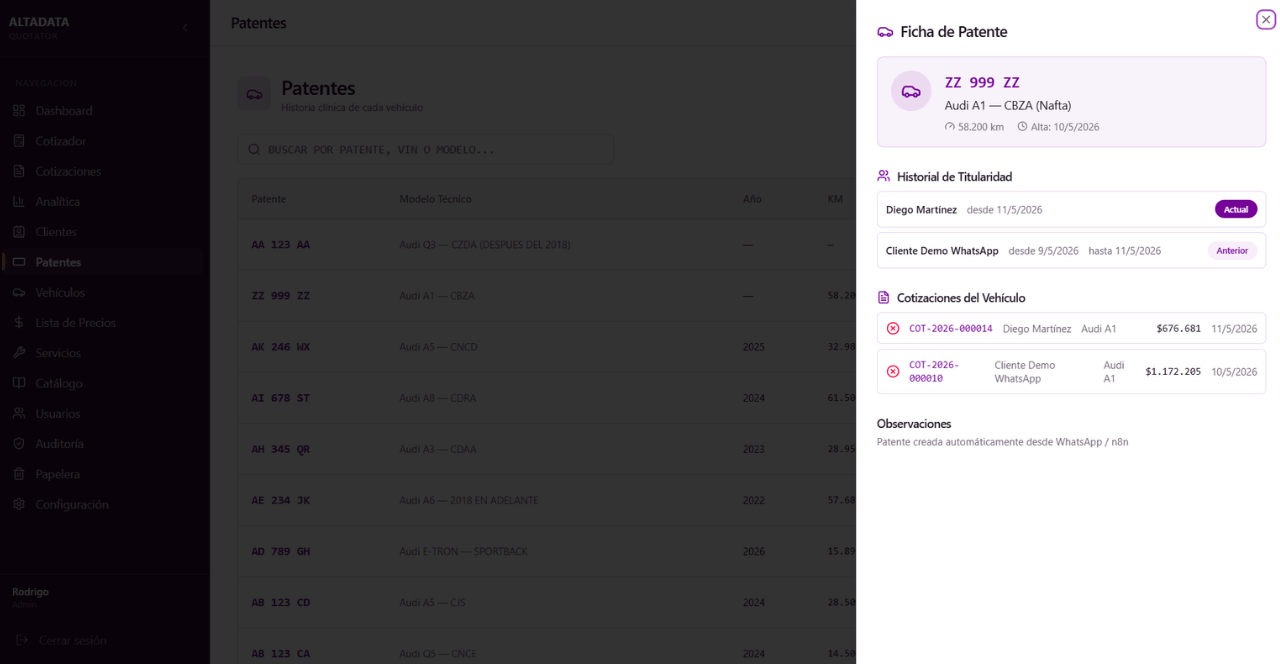
Task: Click the people icon beside Historial de Titularidad
Action: [884, 176]
